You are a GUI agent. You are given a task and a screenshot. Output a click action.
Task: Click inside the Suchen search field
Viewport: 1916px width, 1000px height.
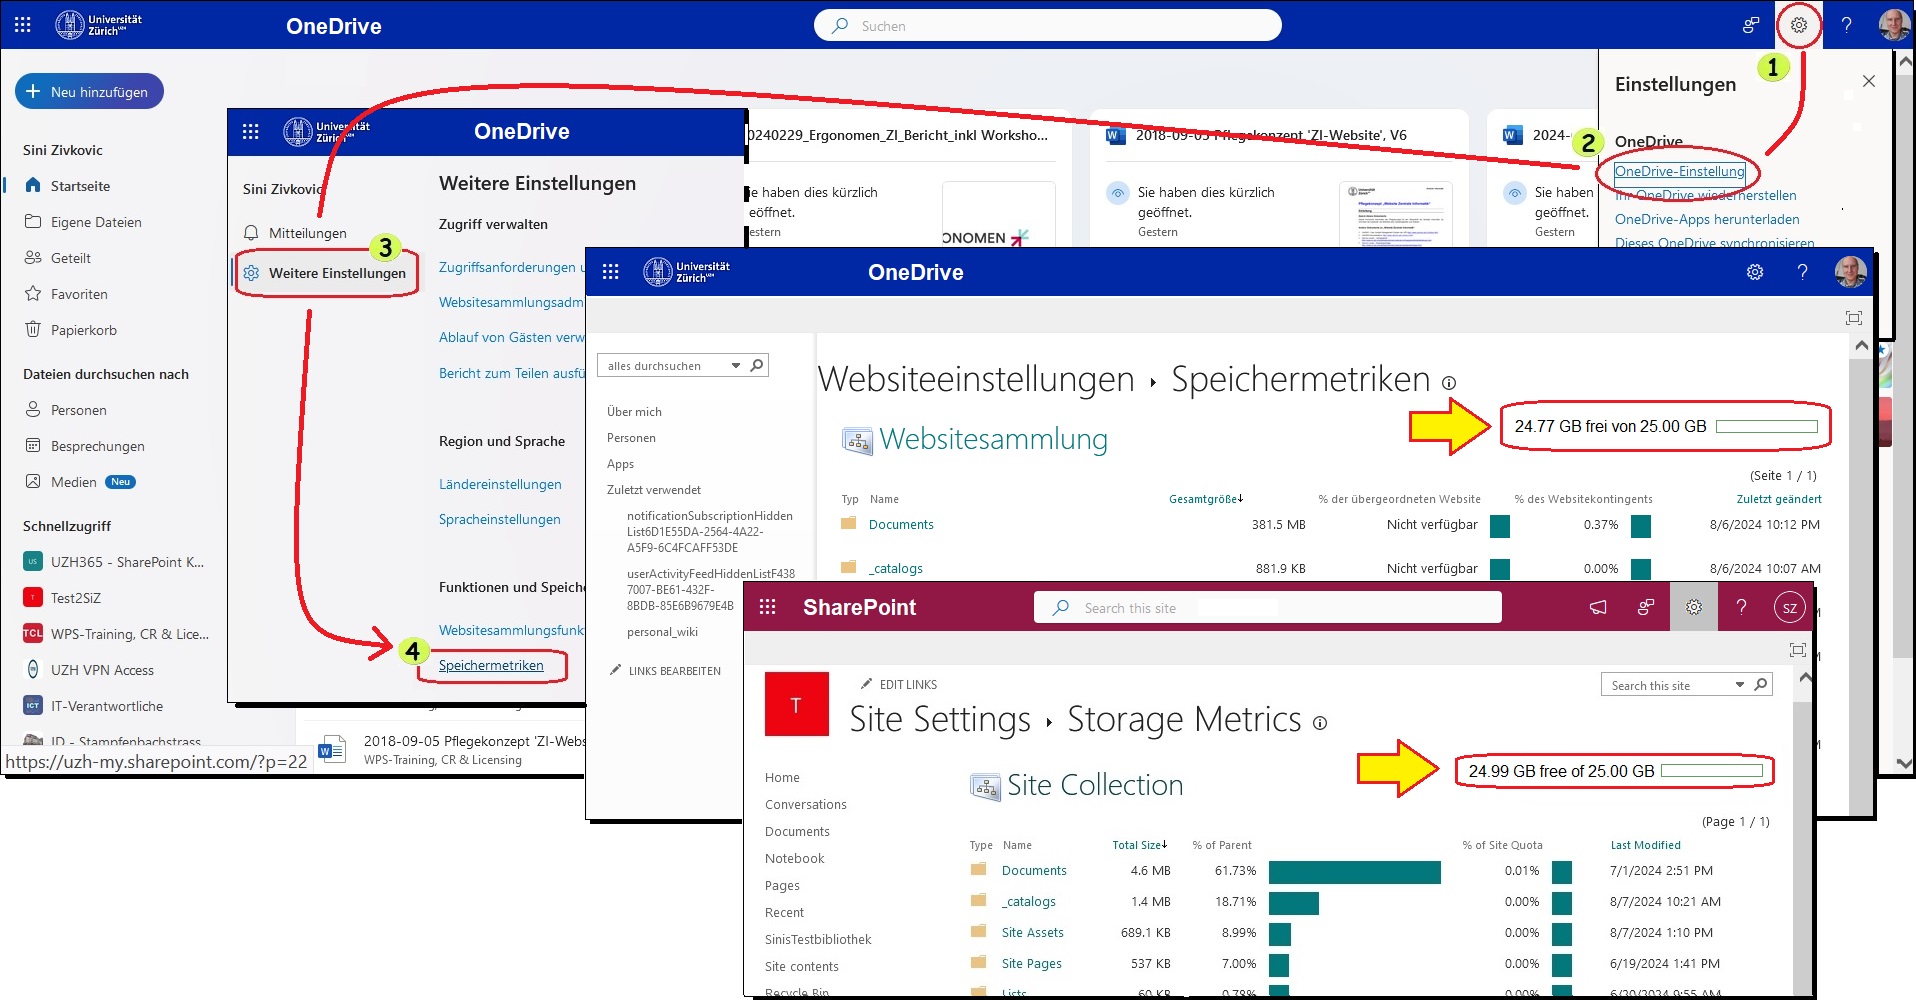[1047, 24]
